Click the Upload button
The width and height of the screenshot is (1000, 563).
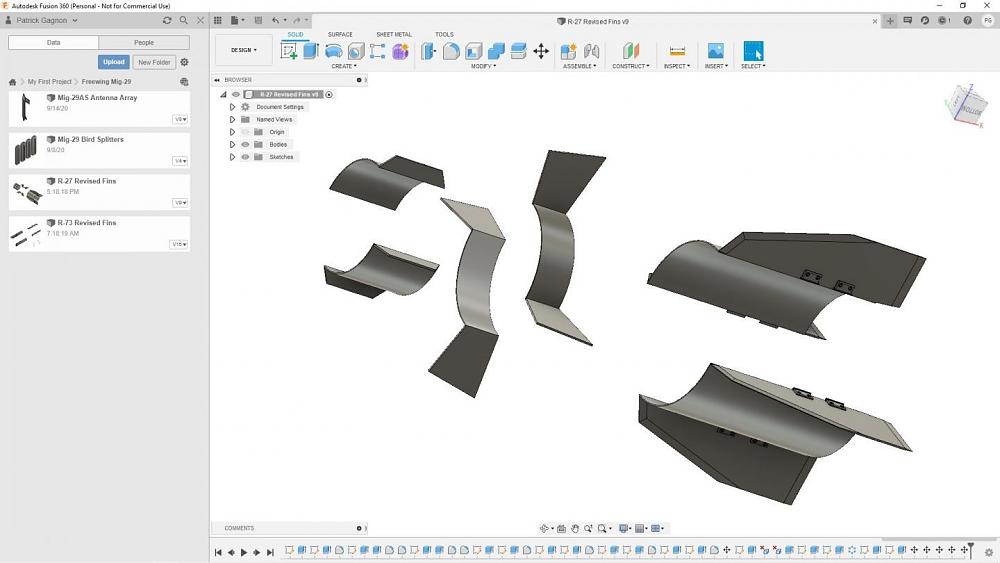tap(114, 62)
